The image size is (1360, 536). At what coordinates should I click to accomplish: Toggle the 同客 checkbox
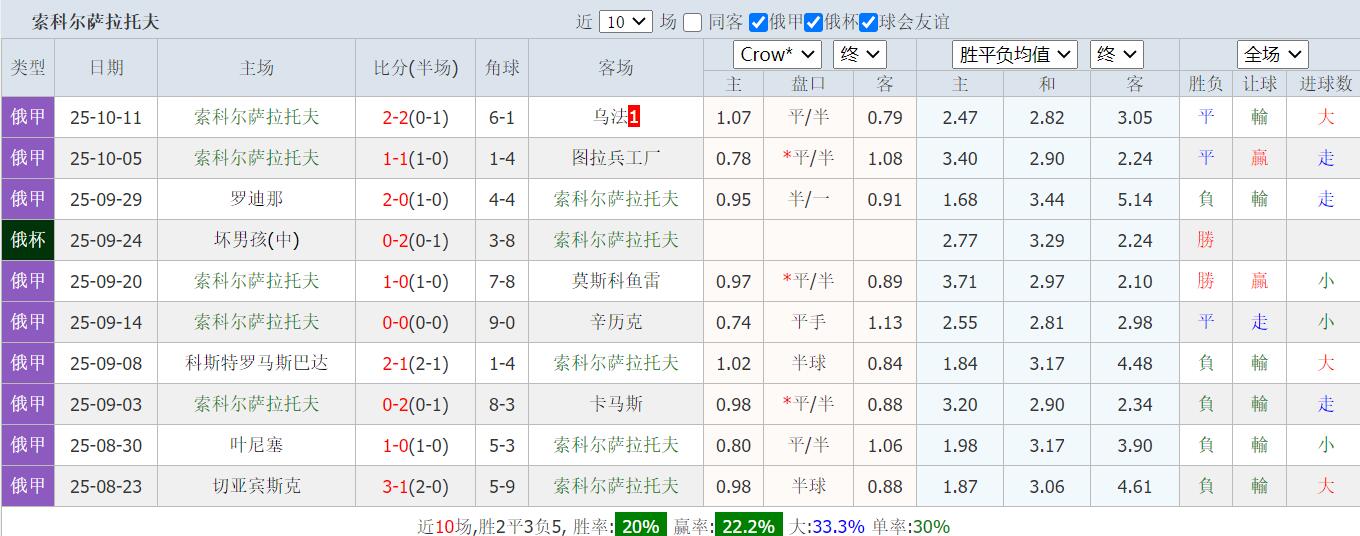(693, 23)
